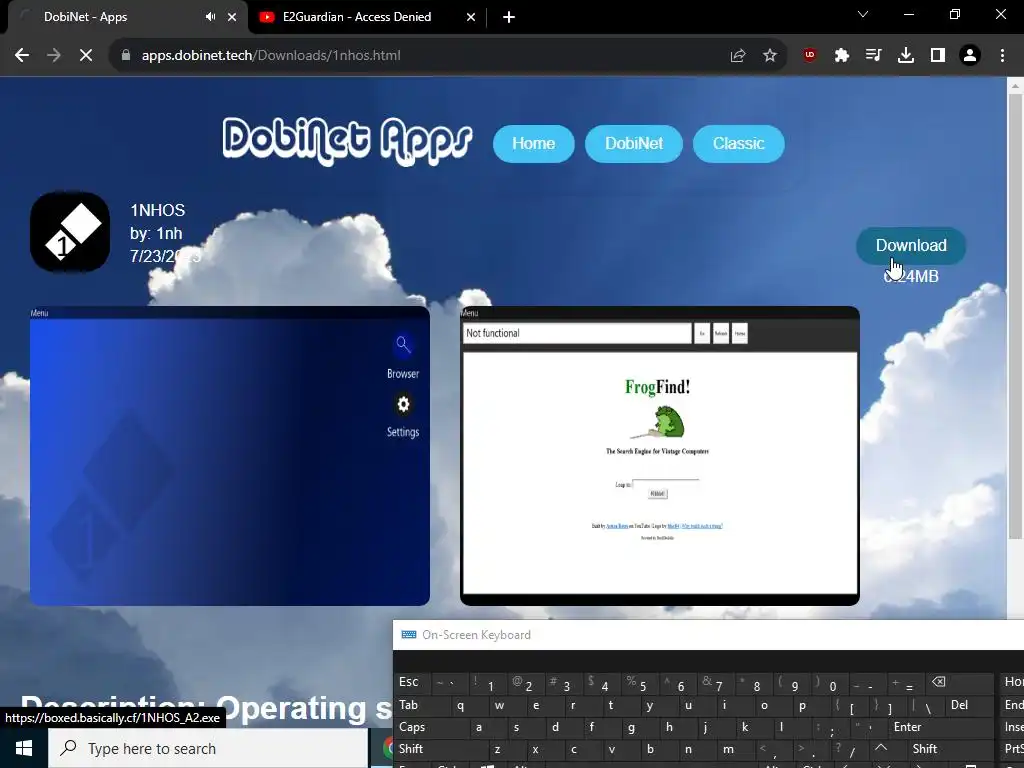Click the taskbar search box
This screenshot has height=768, width=1024.
pyautogui.click(x=208, y=748)
